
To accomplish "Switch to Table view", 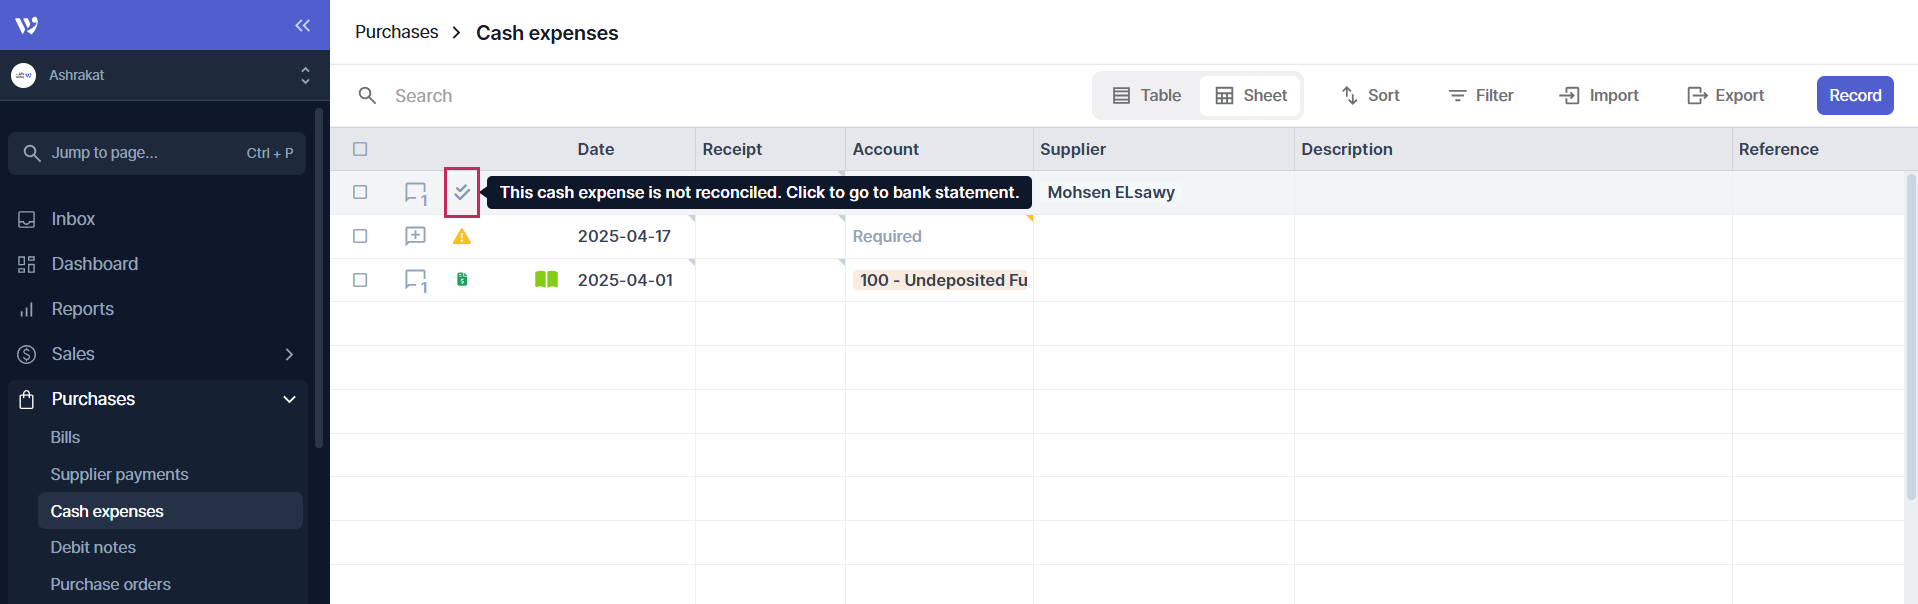I will [1147, 96].
